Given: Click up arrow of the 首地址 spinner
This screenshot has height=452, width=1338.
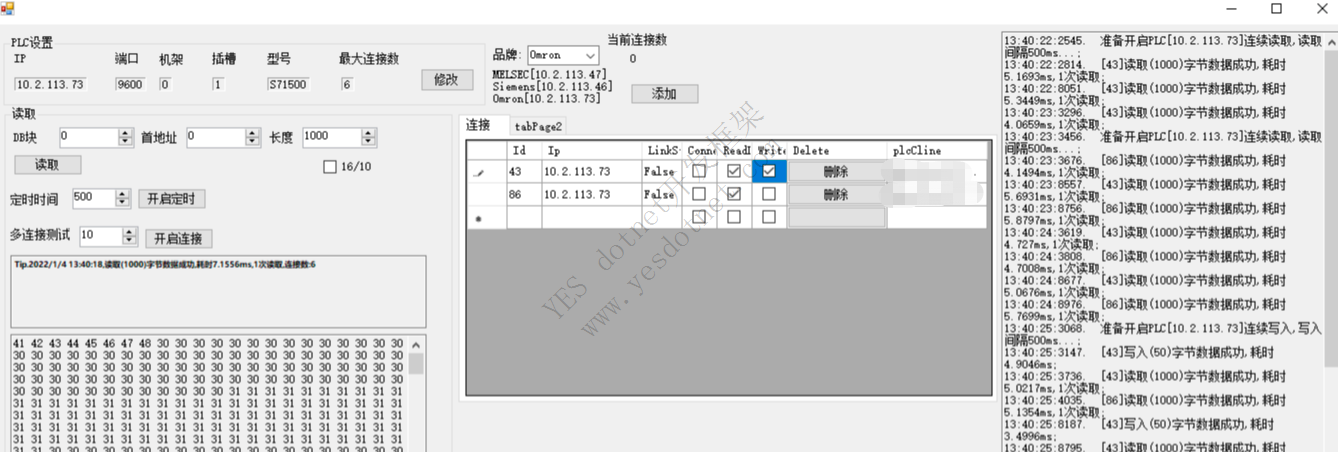Looking at the screenshot, I should pos(252,133).
